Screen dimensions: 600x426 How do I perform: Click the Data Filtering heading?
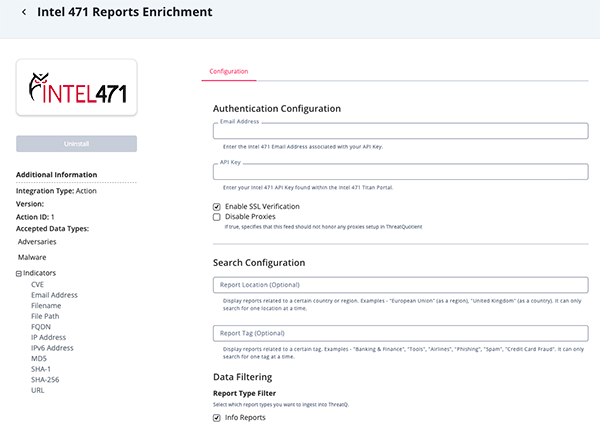(243, 377)
